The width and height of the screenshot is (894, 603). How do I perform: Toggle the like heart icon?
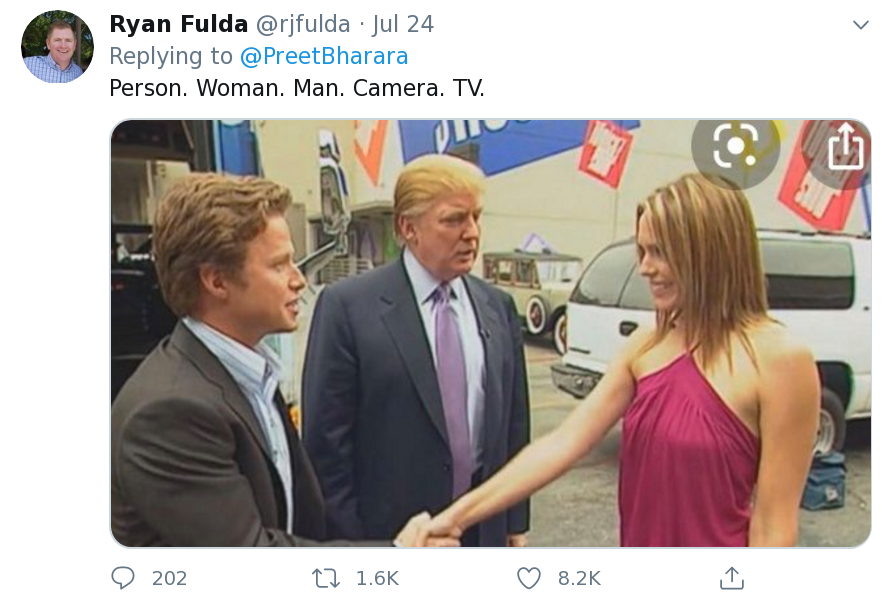pos(529,578)
